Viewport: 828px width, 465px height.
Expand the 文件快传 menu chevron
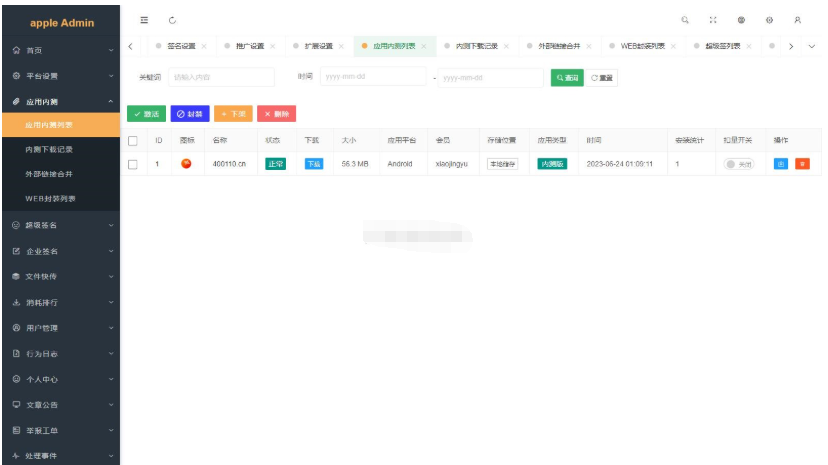(111, 277)
